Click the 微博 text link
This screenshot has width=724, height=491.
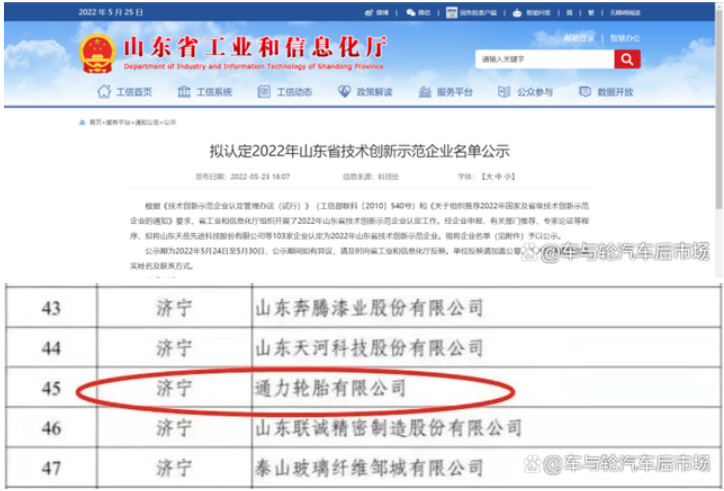[382, 13]
